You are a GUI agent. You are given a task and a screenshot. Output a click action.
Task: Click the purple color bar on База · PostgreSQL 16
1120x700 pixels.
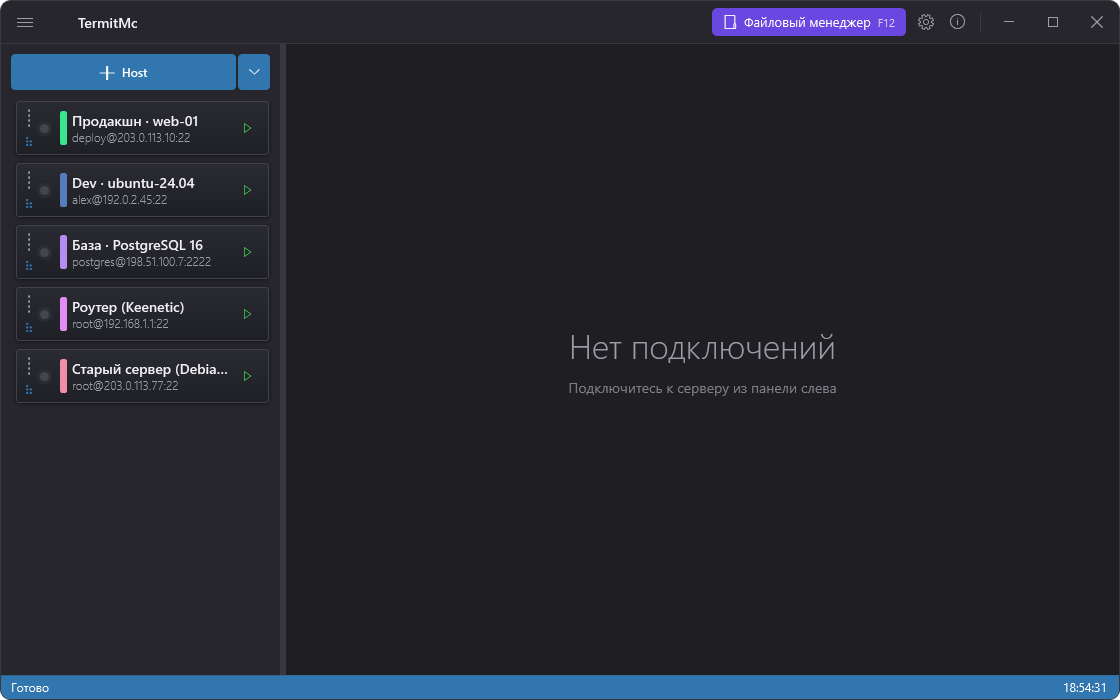coord(64,252)
